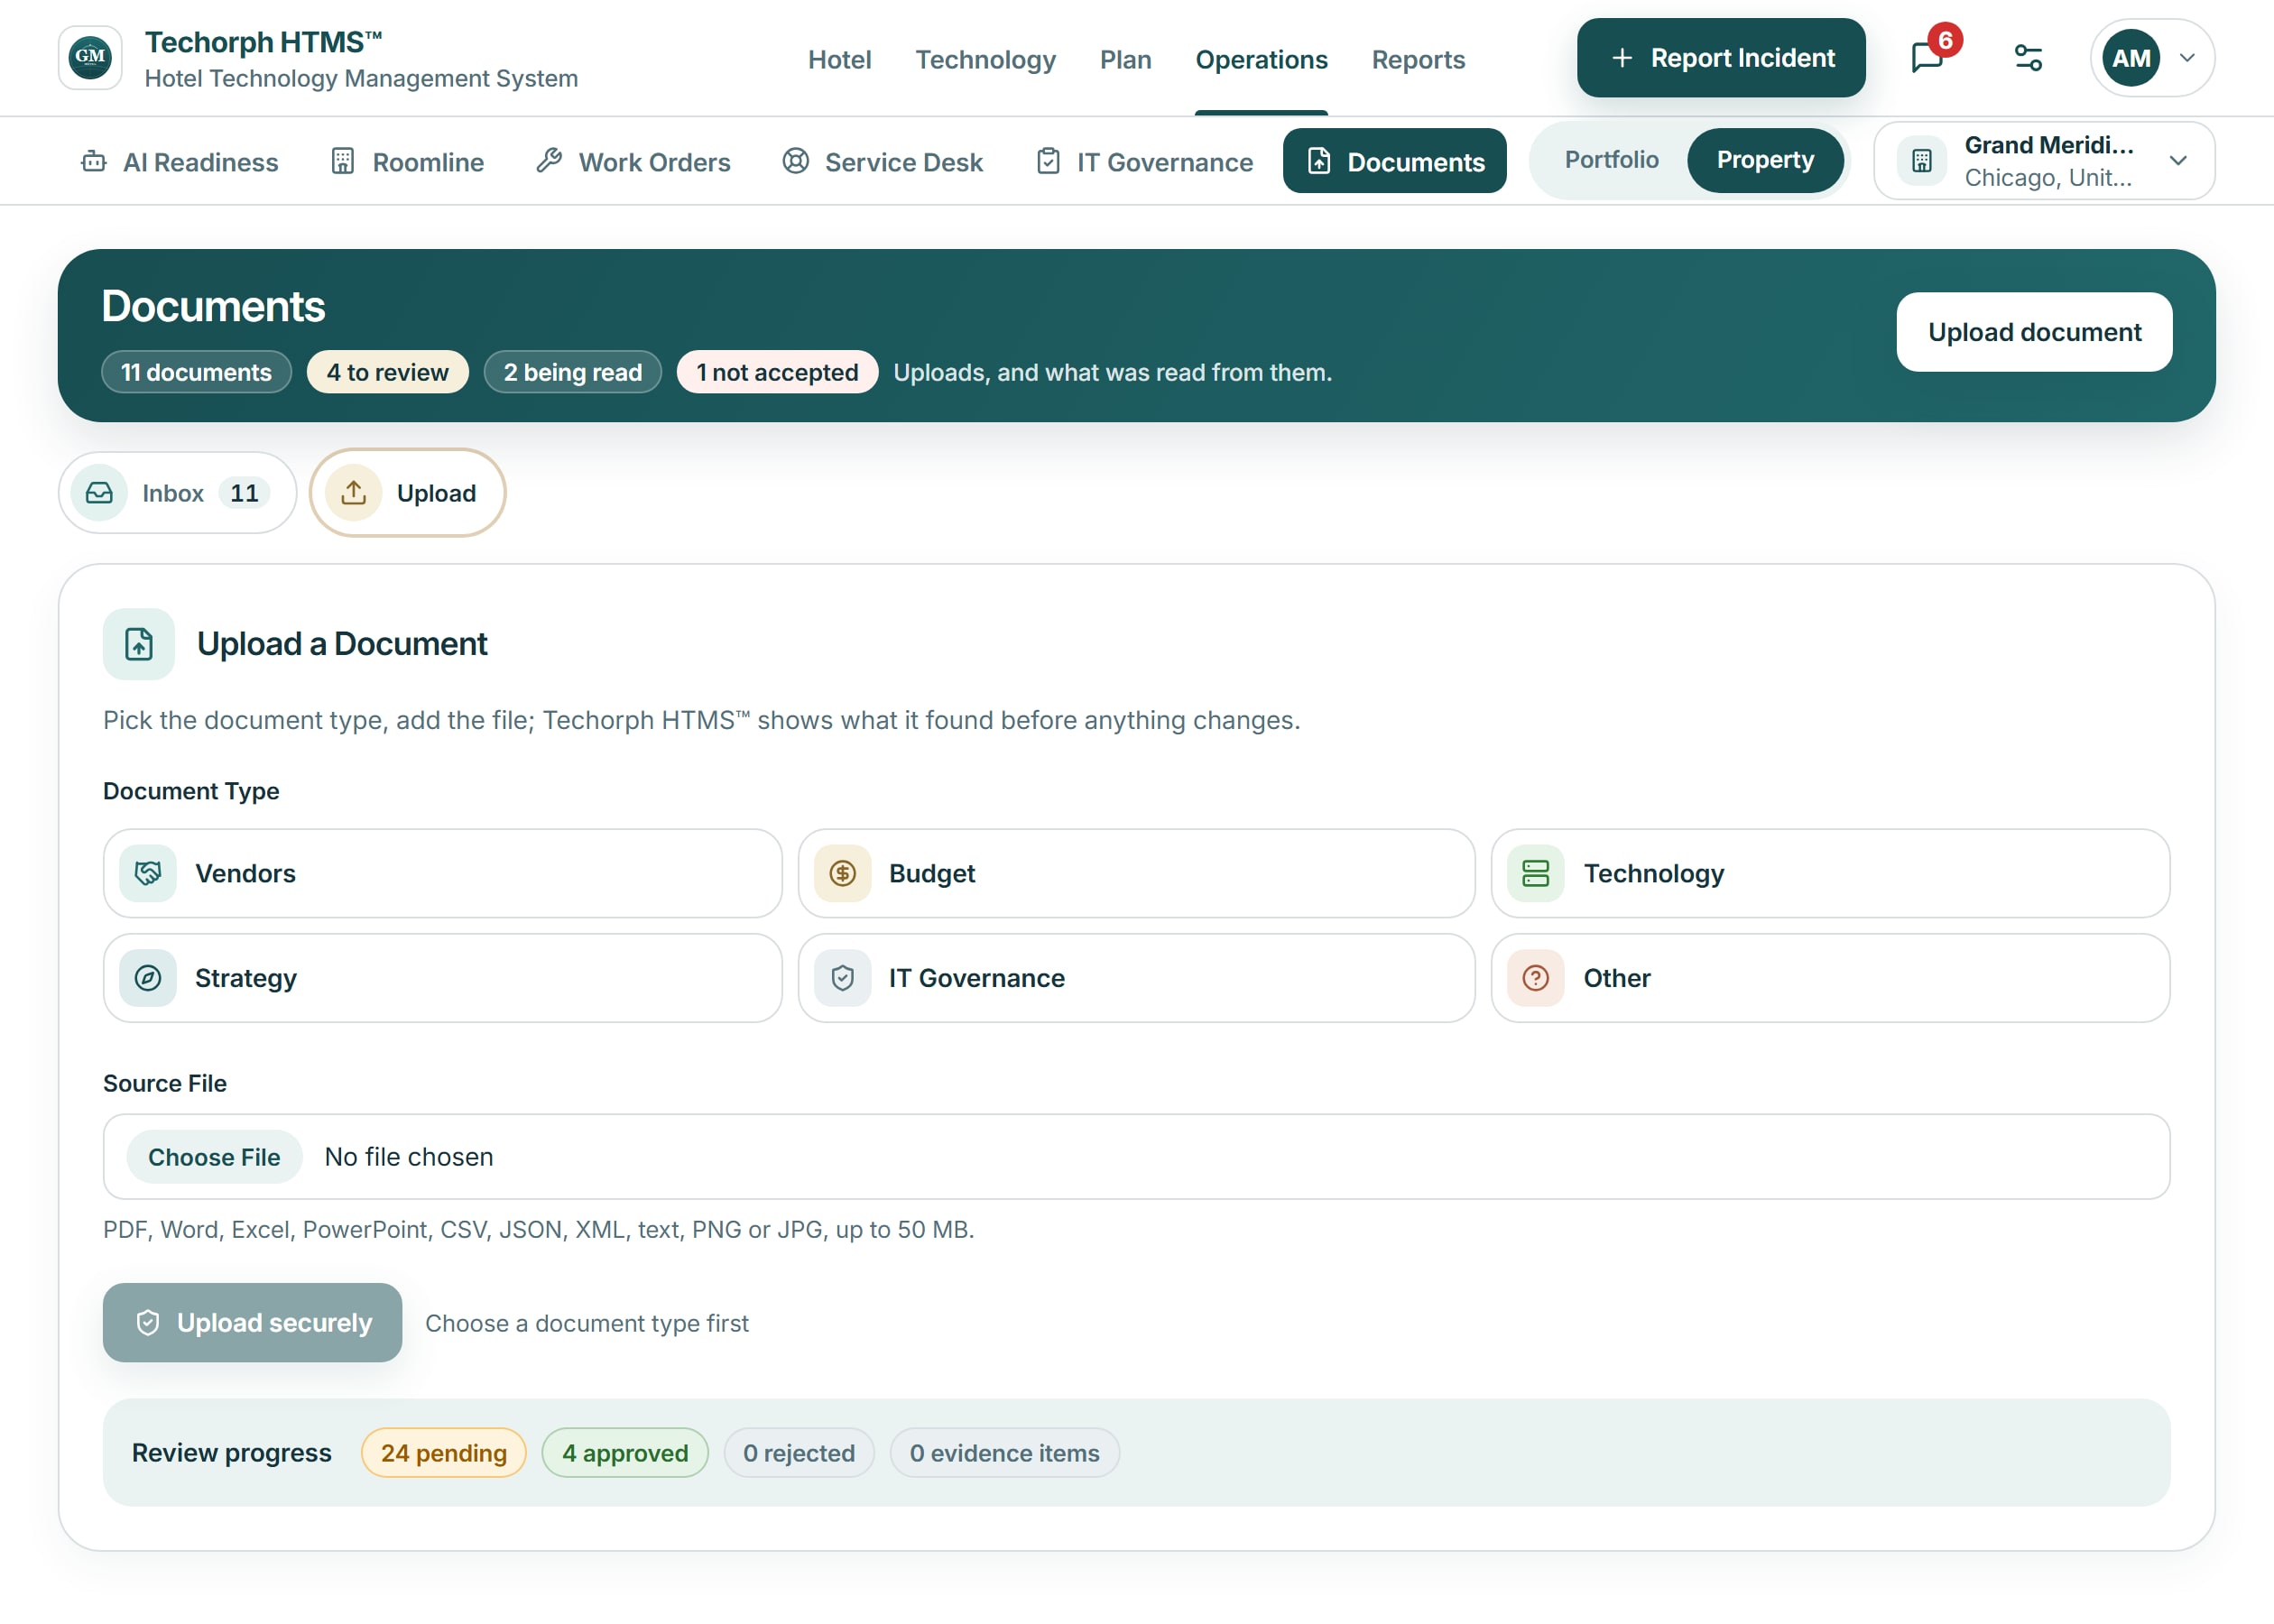This screenshot has width=2274, height=1624.
Task: Select Budget document type
Action: (x=1136, y=873)
